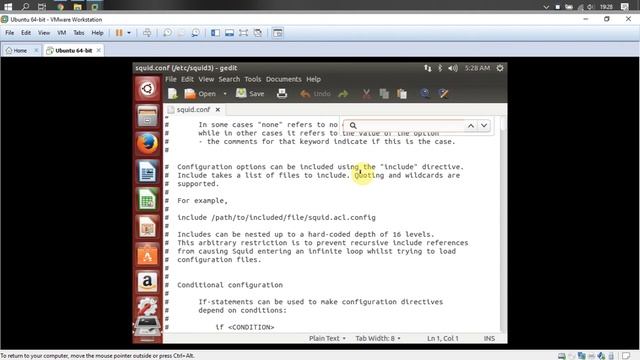Viewport: 640px width, 360px height.
Task: Open gedit File menu
Action: pos(171,79)
